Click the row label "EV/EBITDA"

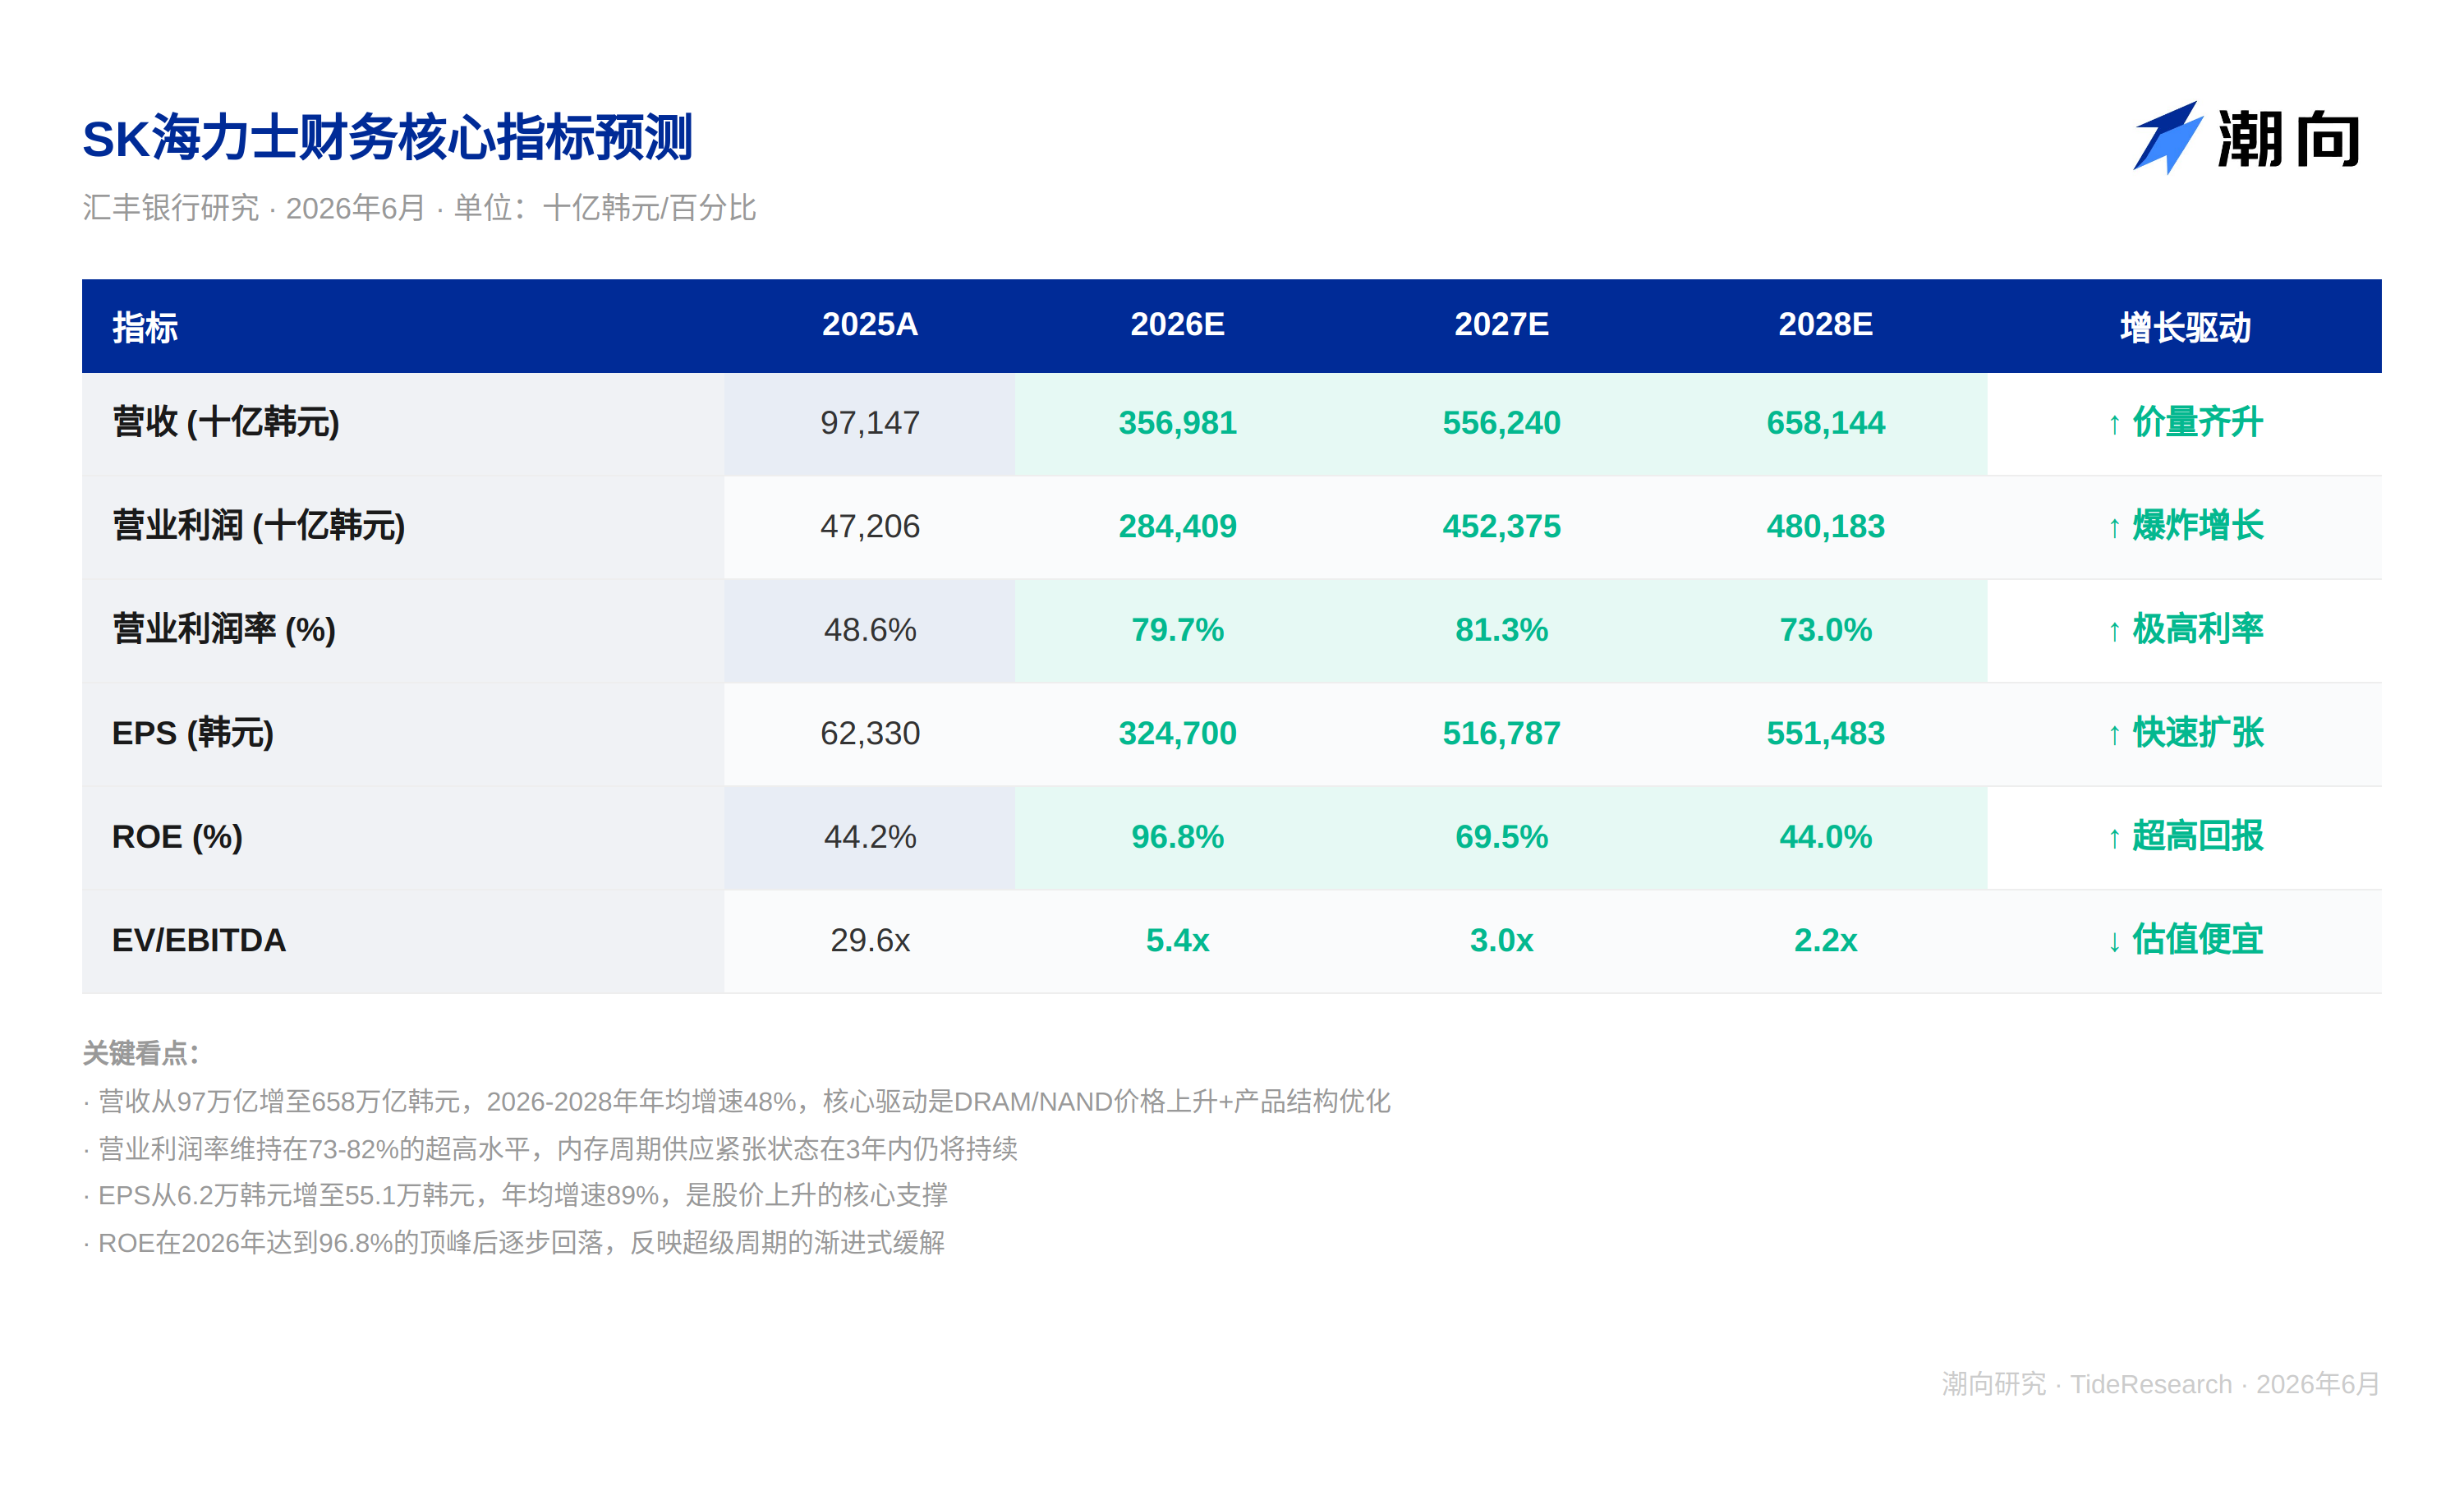199,940
